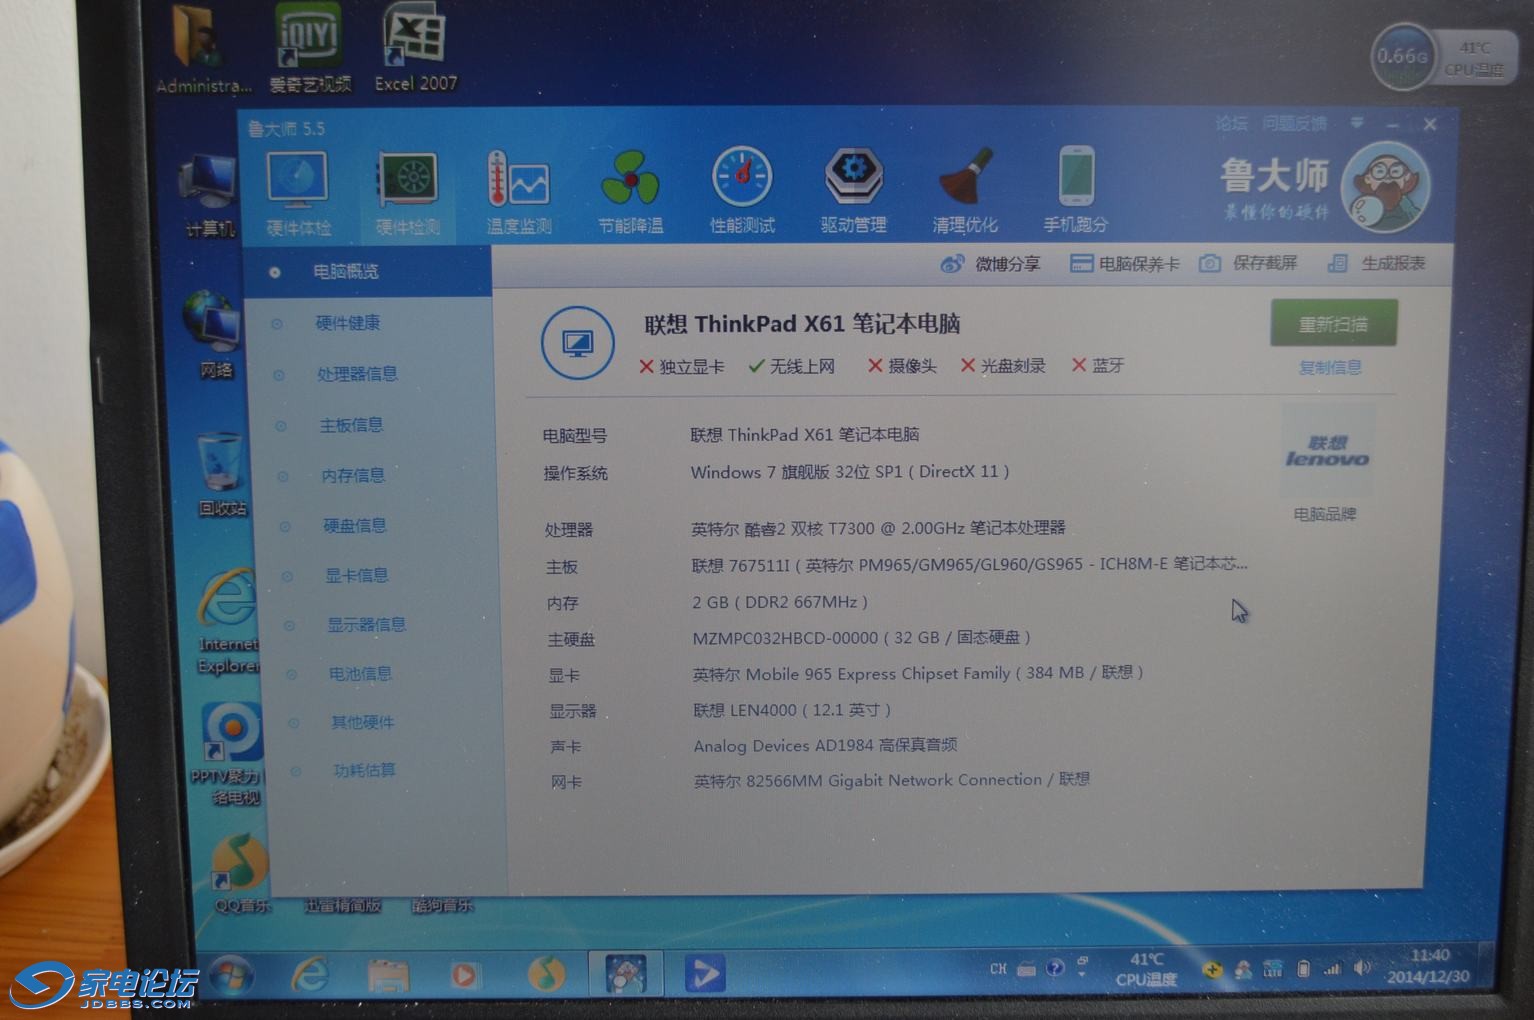Open 手机跑分 phone benchmark
The height and width of the screenshot is (1020, 1534).
click(x=1075, y=189)
